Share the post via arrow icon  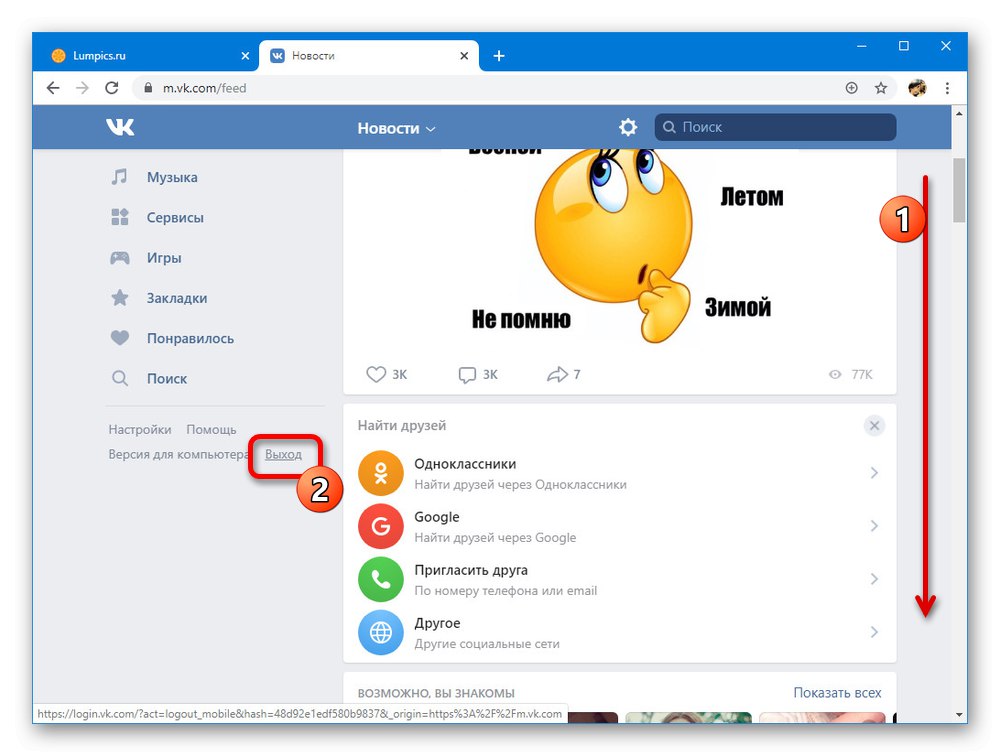click(x=557, y=374)
